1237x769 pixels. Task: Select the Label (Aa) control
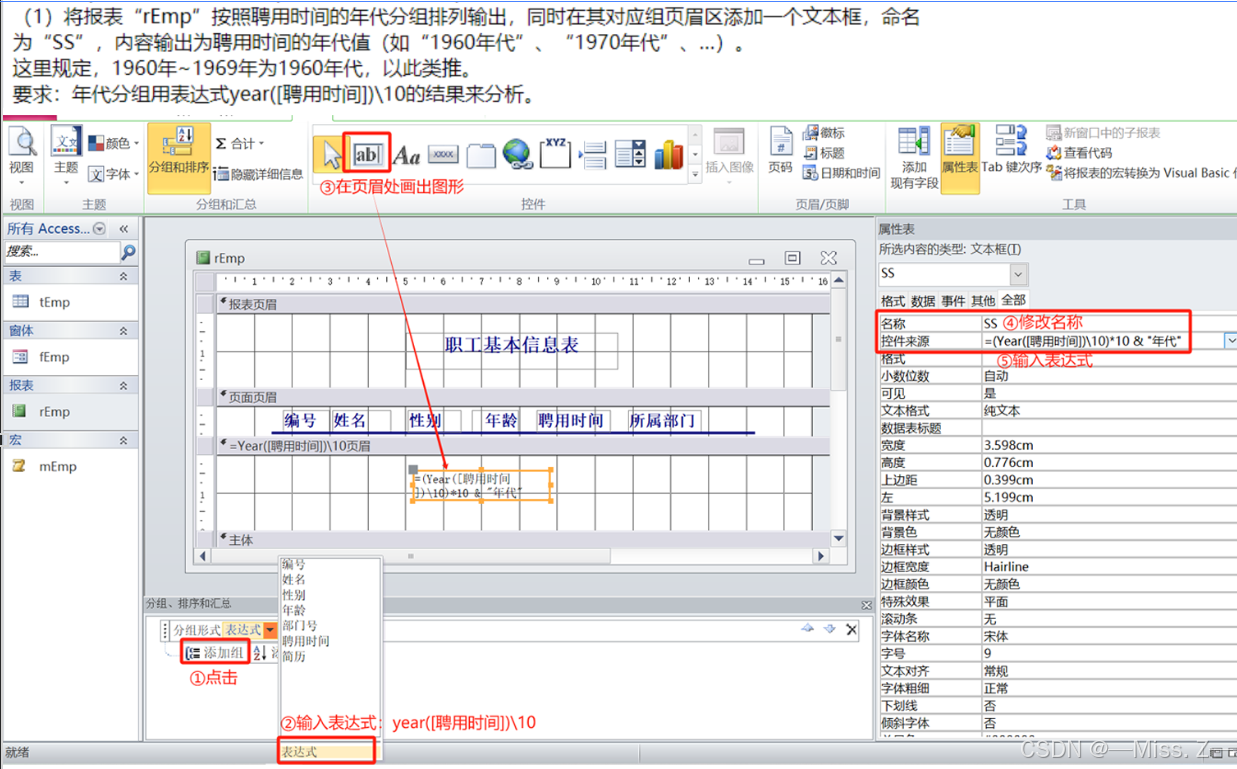[x=406, y=155]
